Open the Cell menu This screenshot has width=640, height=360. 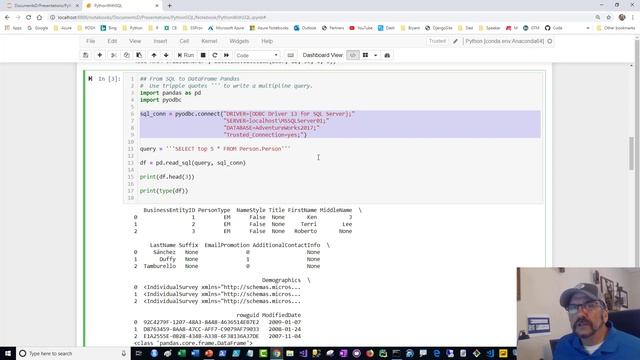point(184,41)
